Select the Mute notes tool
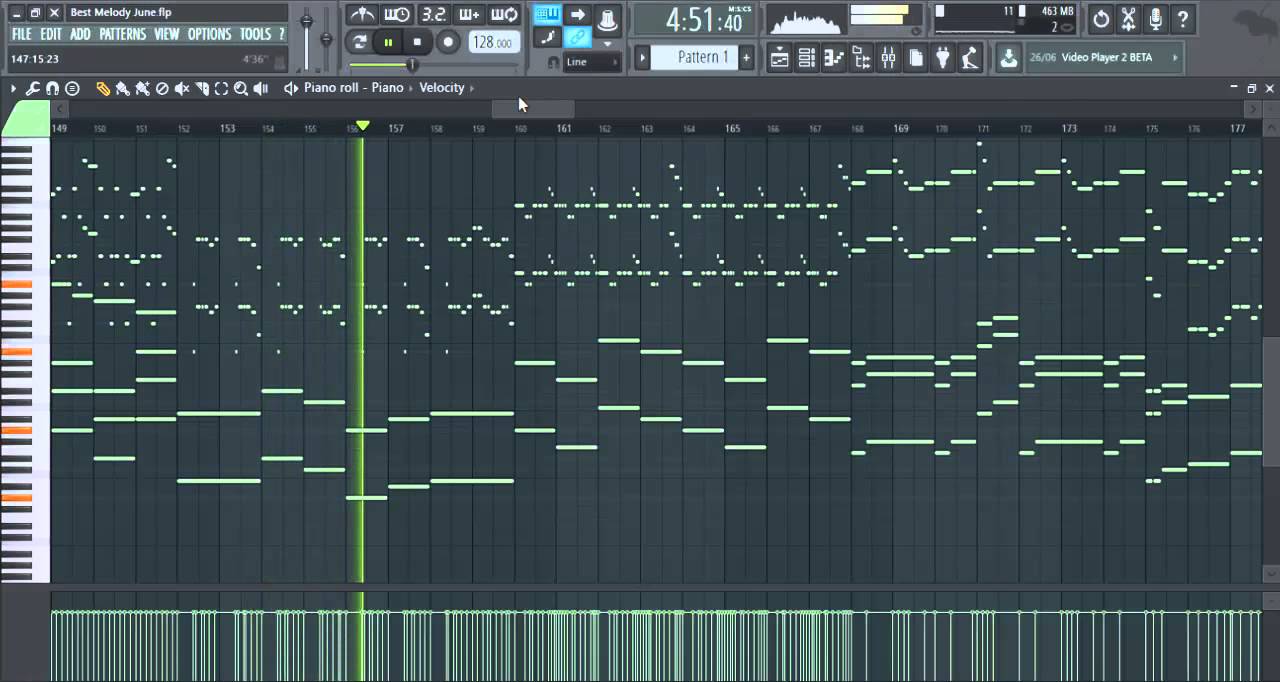Viewport: 1280px width, 682px height. pyautogui.click(x=182, y=88)
